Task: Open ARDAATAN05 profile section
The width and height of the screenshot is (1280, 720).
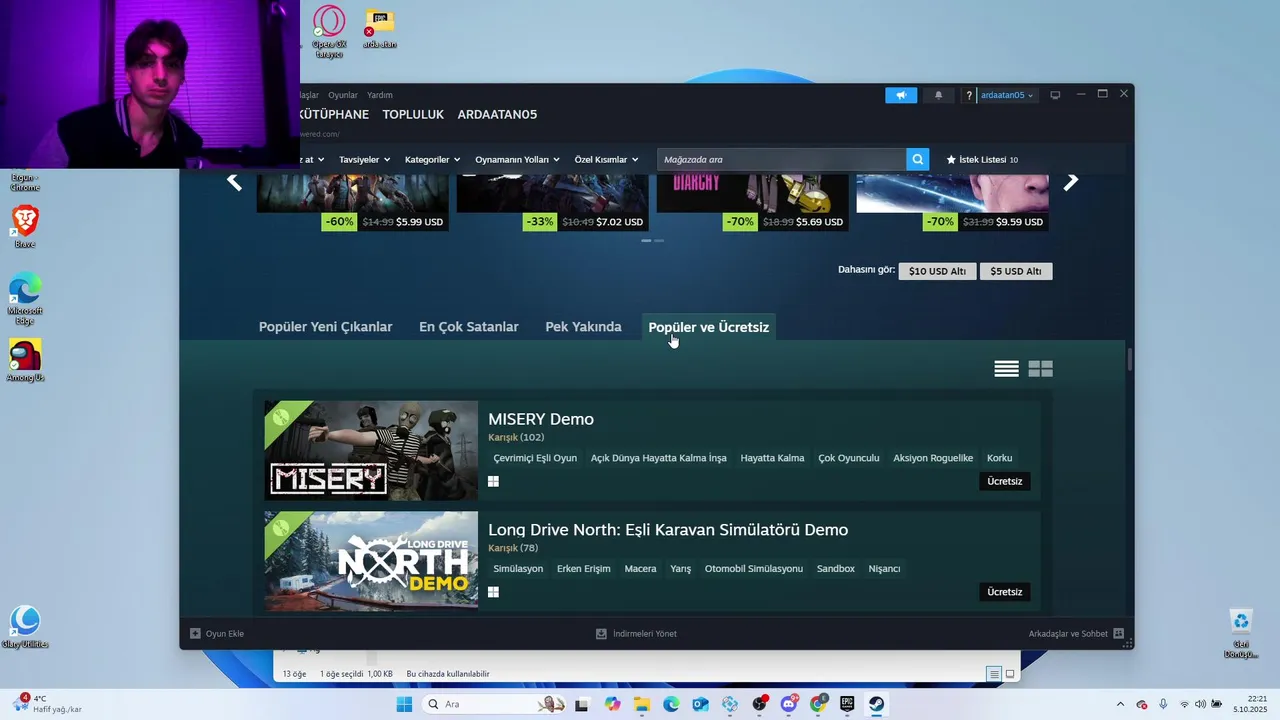Action: 497,114
